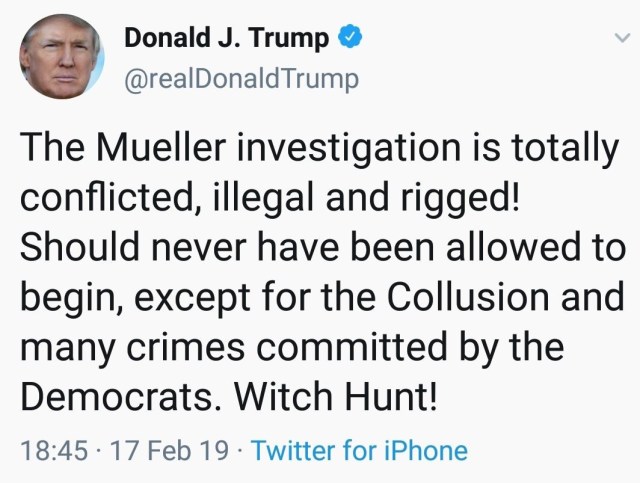Open the Donald J. Trump profile photo

click(x=62, y=57)
